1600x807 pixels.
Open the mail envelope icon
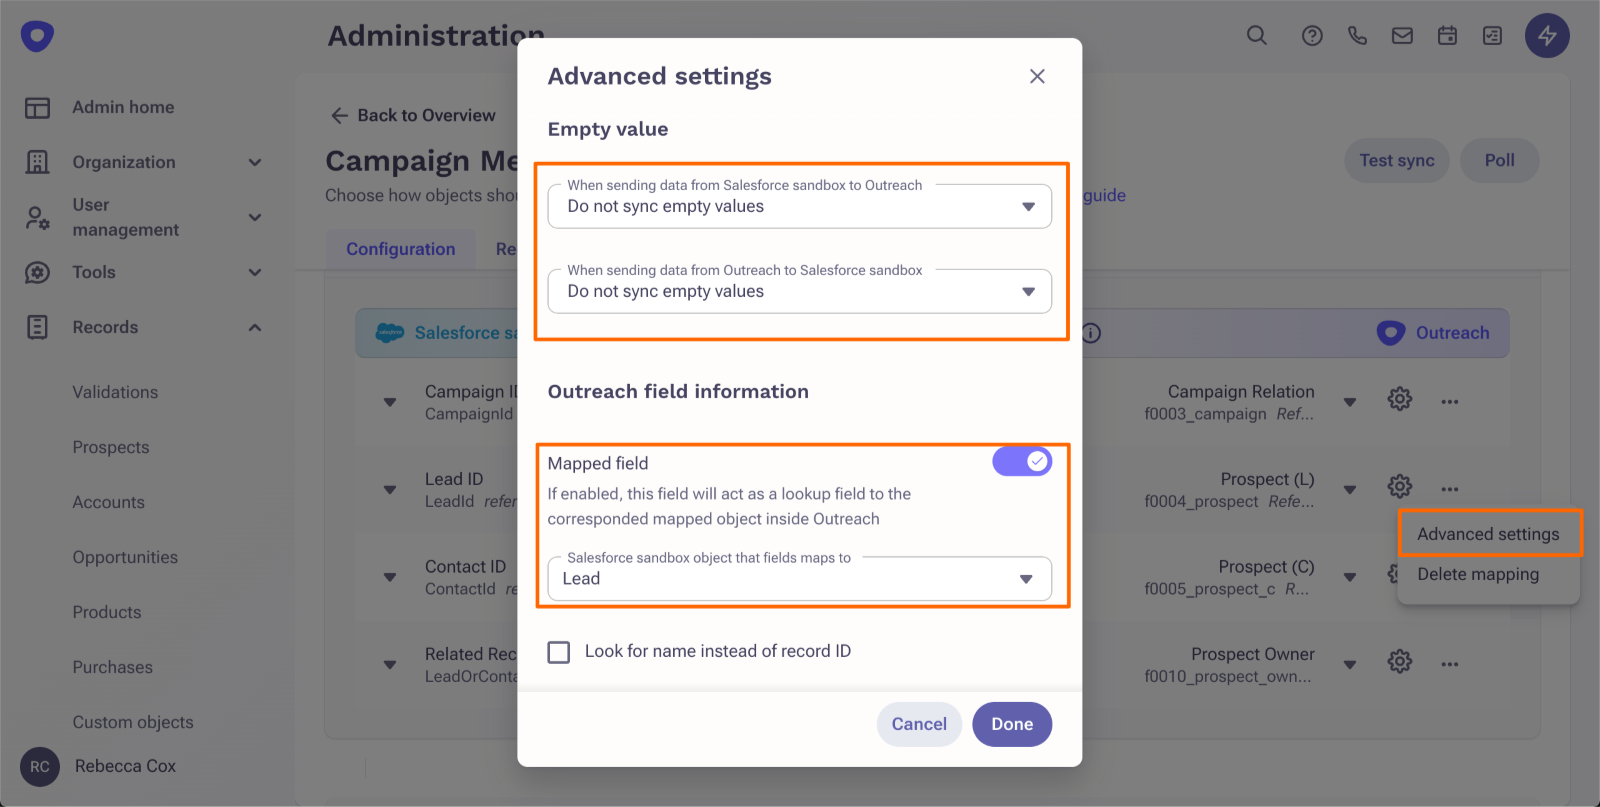point(1402,36)
